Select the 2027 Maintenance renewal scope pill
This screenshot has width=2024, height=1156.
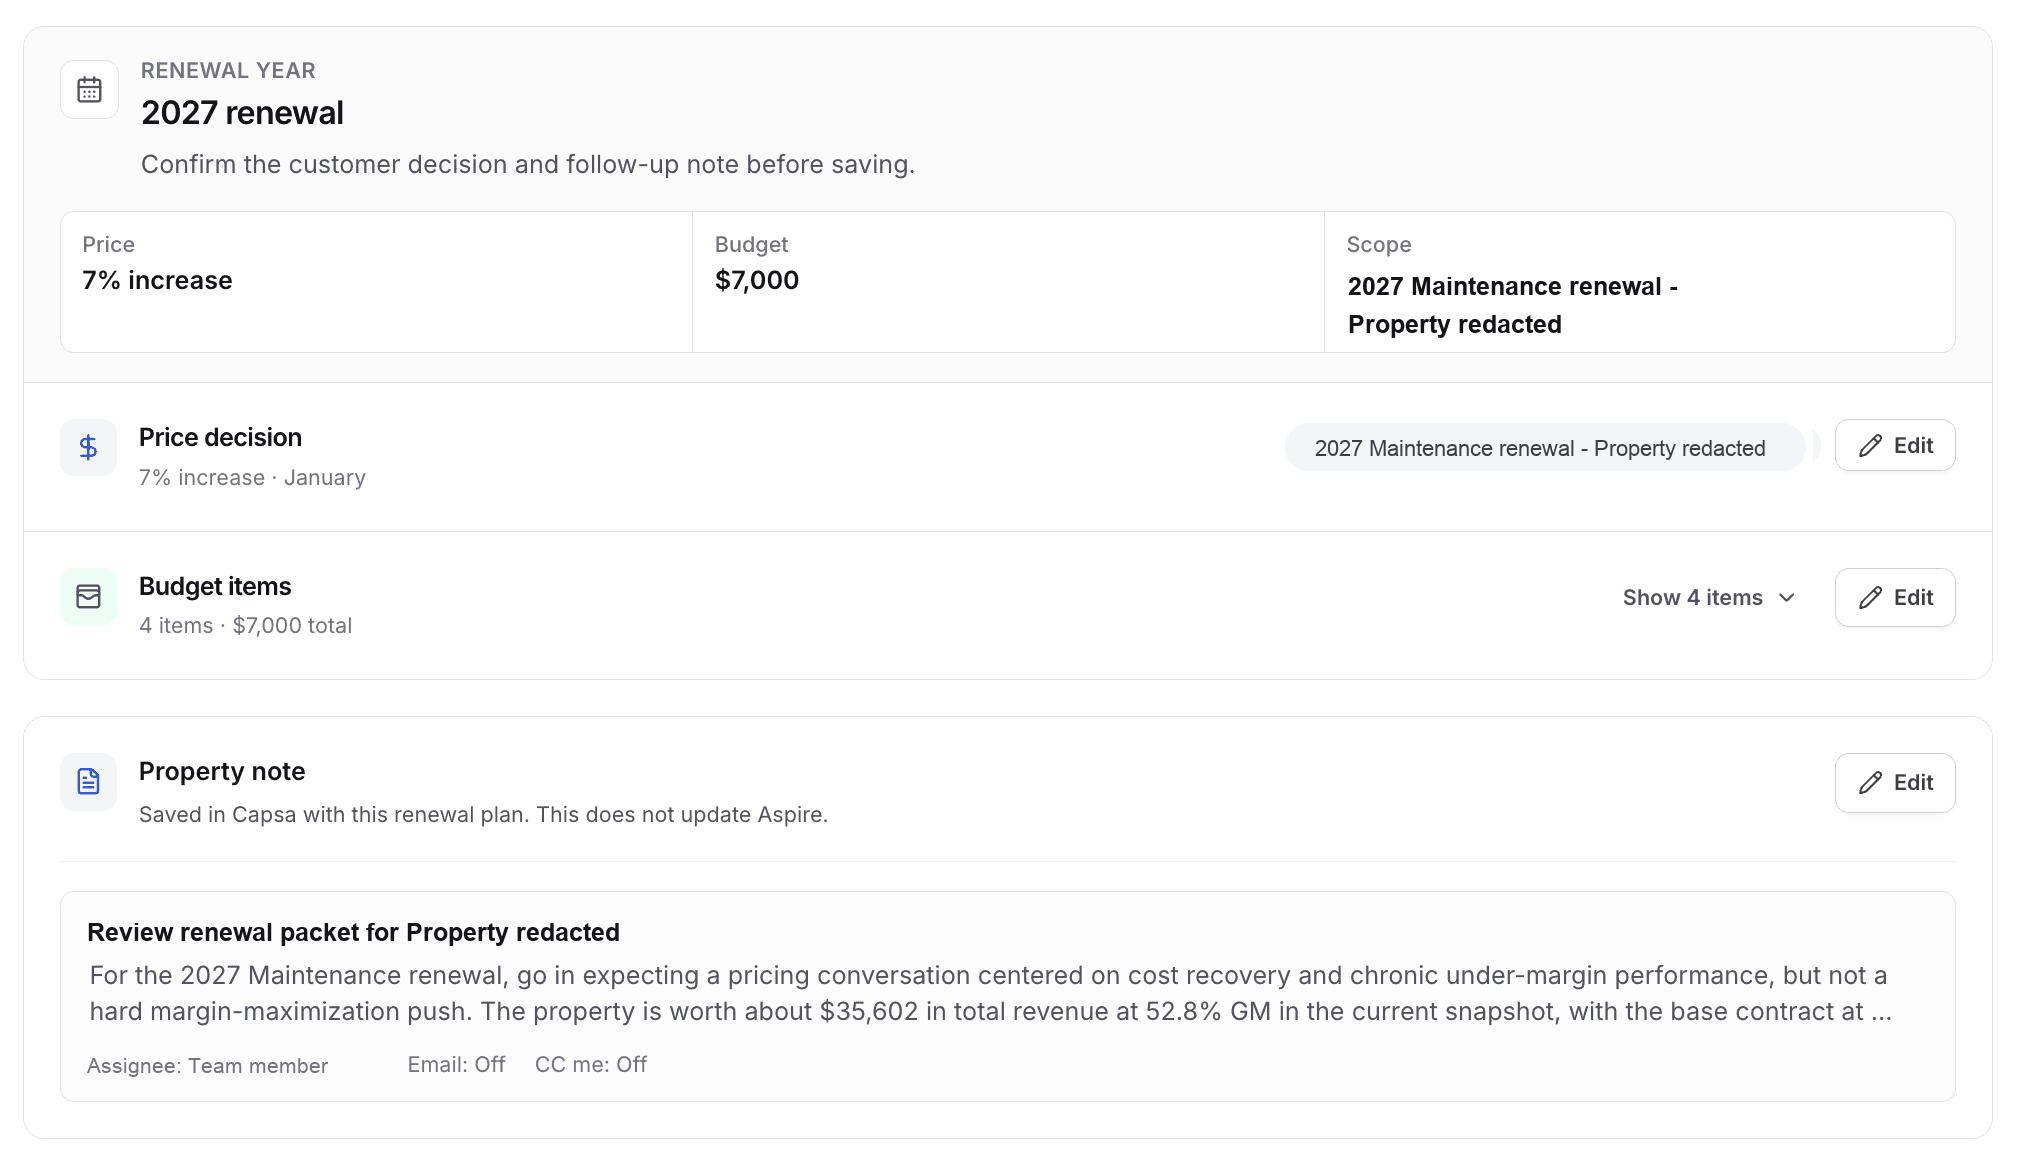[x=1545, y=448]
